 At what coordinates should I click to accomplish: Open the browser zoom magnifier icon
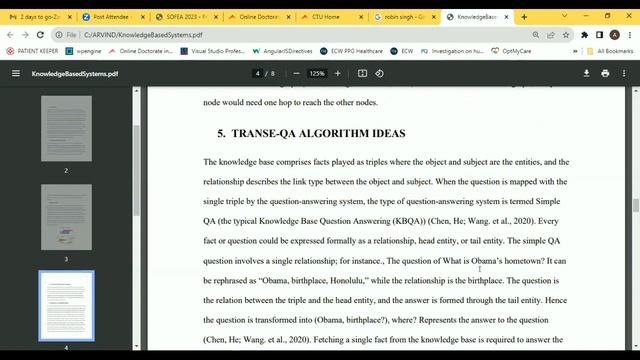pos(536,35)
